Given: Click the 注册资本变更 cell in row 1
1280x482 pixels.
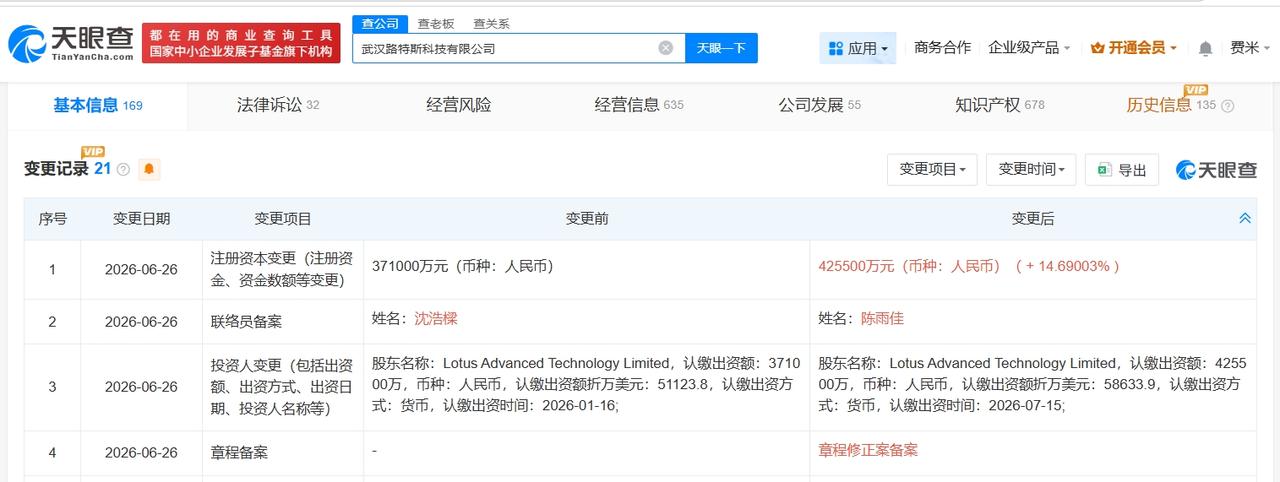Looking at the screenshot, I should click(x=283, y=269).
